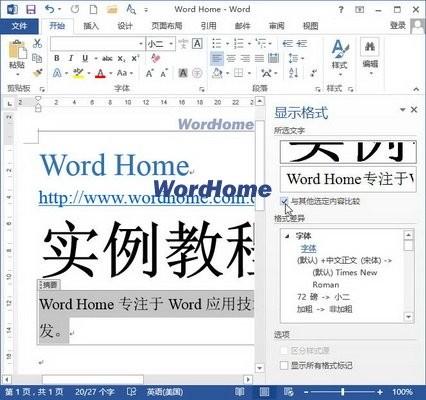Open the underline style dropdown arrow
The width and height of the screenshot is (426, 400).
[x=95, y=59]
